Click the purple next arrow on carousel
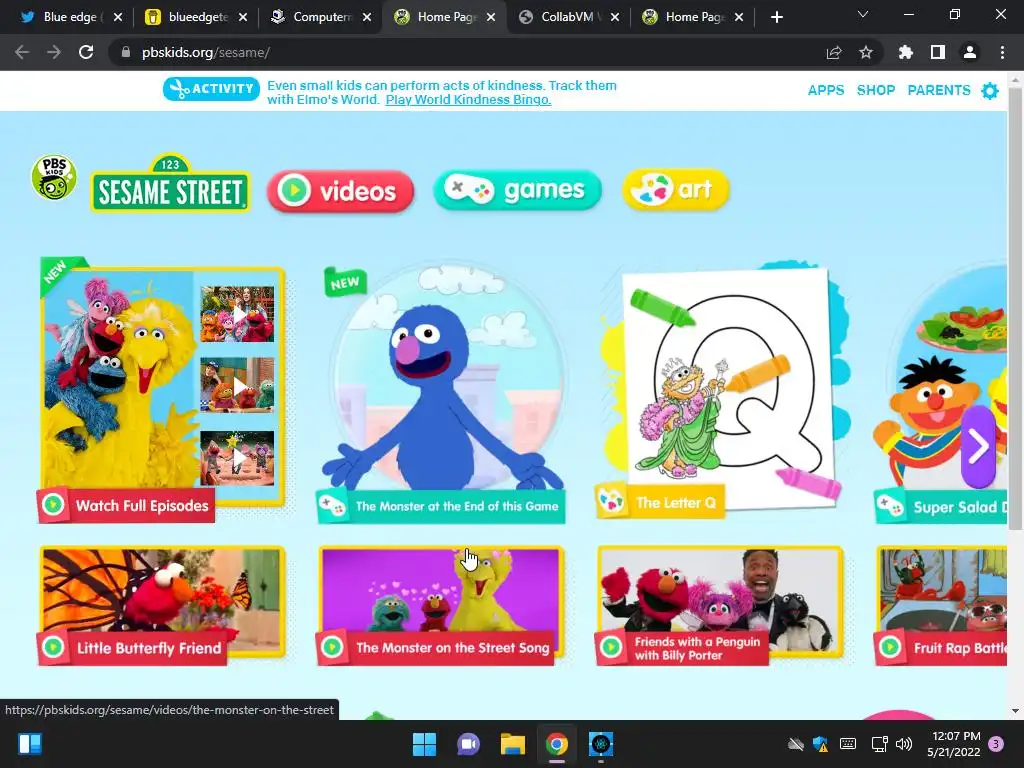Image resolution: width=1024 pixels, height=768 pixels. 978,447
